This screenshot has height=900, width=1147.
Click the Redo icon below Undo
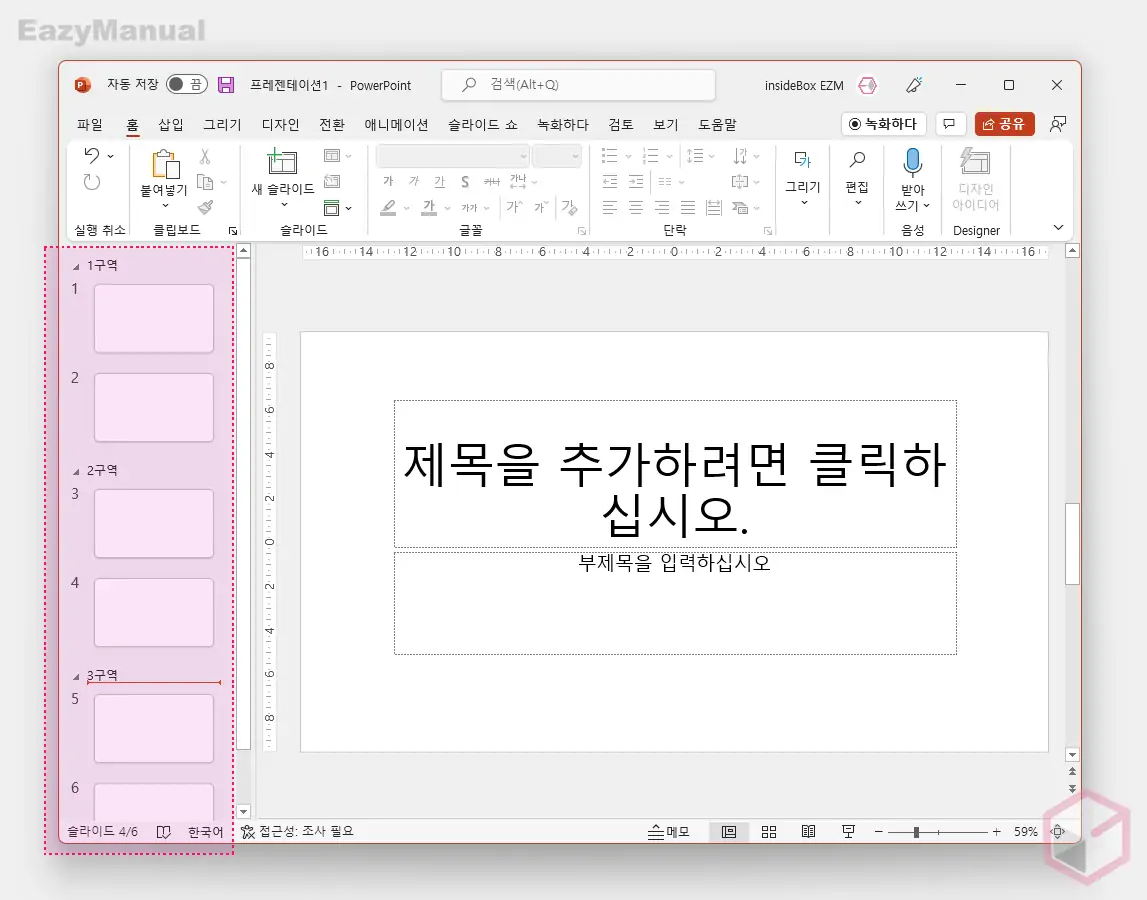(91, 182)
